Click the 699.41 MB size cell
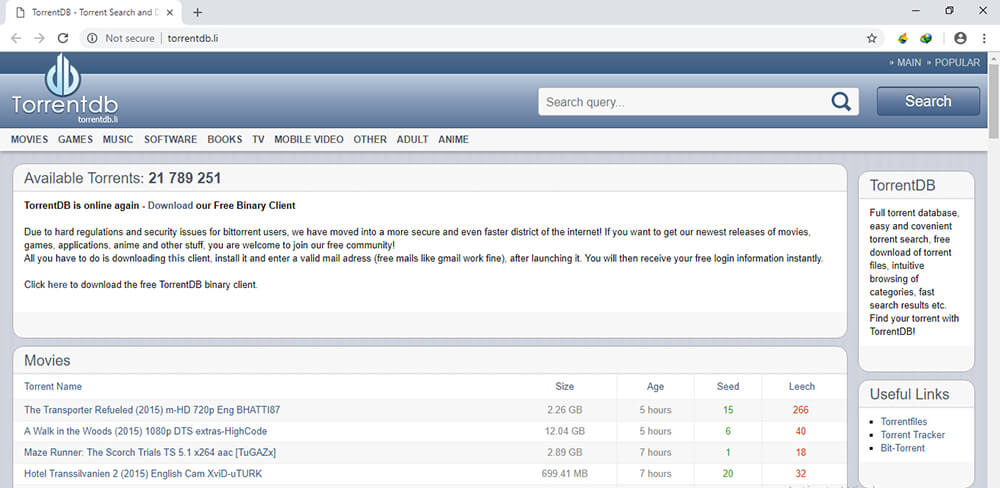 564,473
